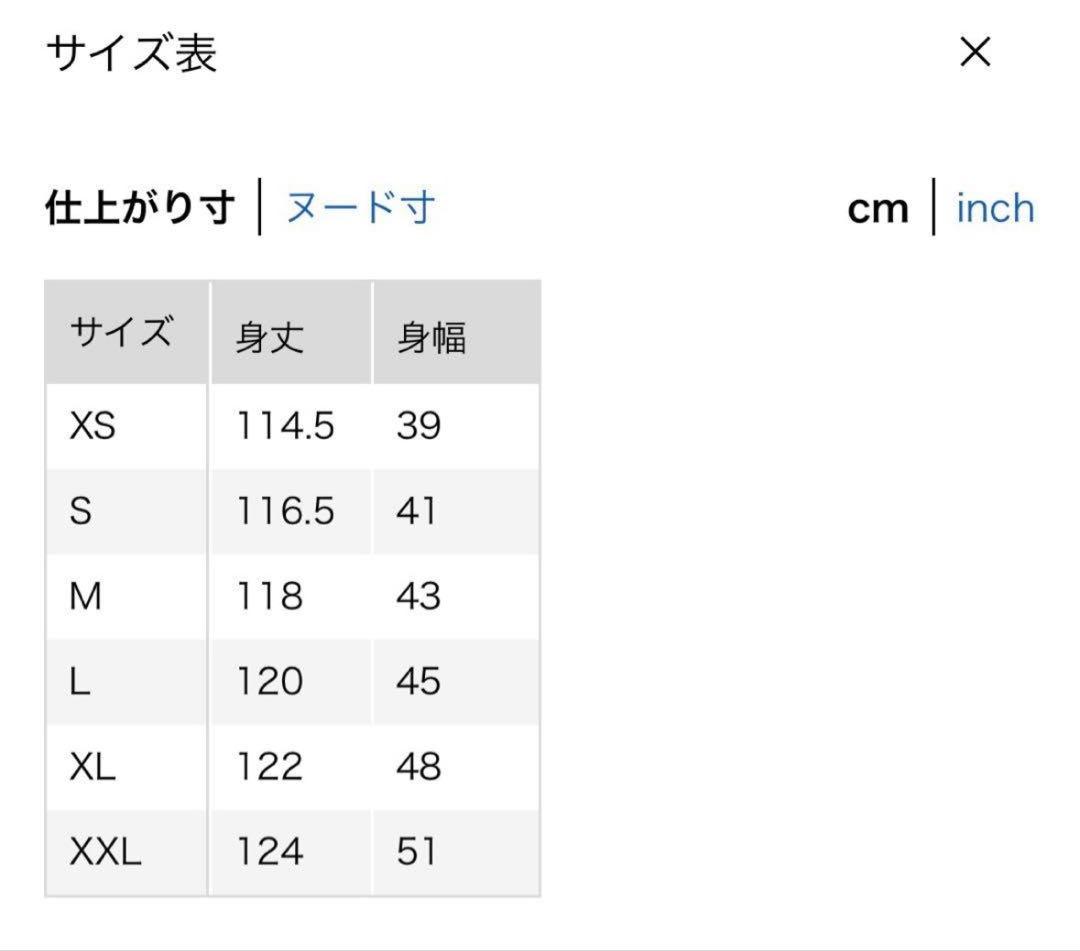Viewport: 1080px width, 951px height.
Task: Select the S size row
Action: [x=293, y=512]
